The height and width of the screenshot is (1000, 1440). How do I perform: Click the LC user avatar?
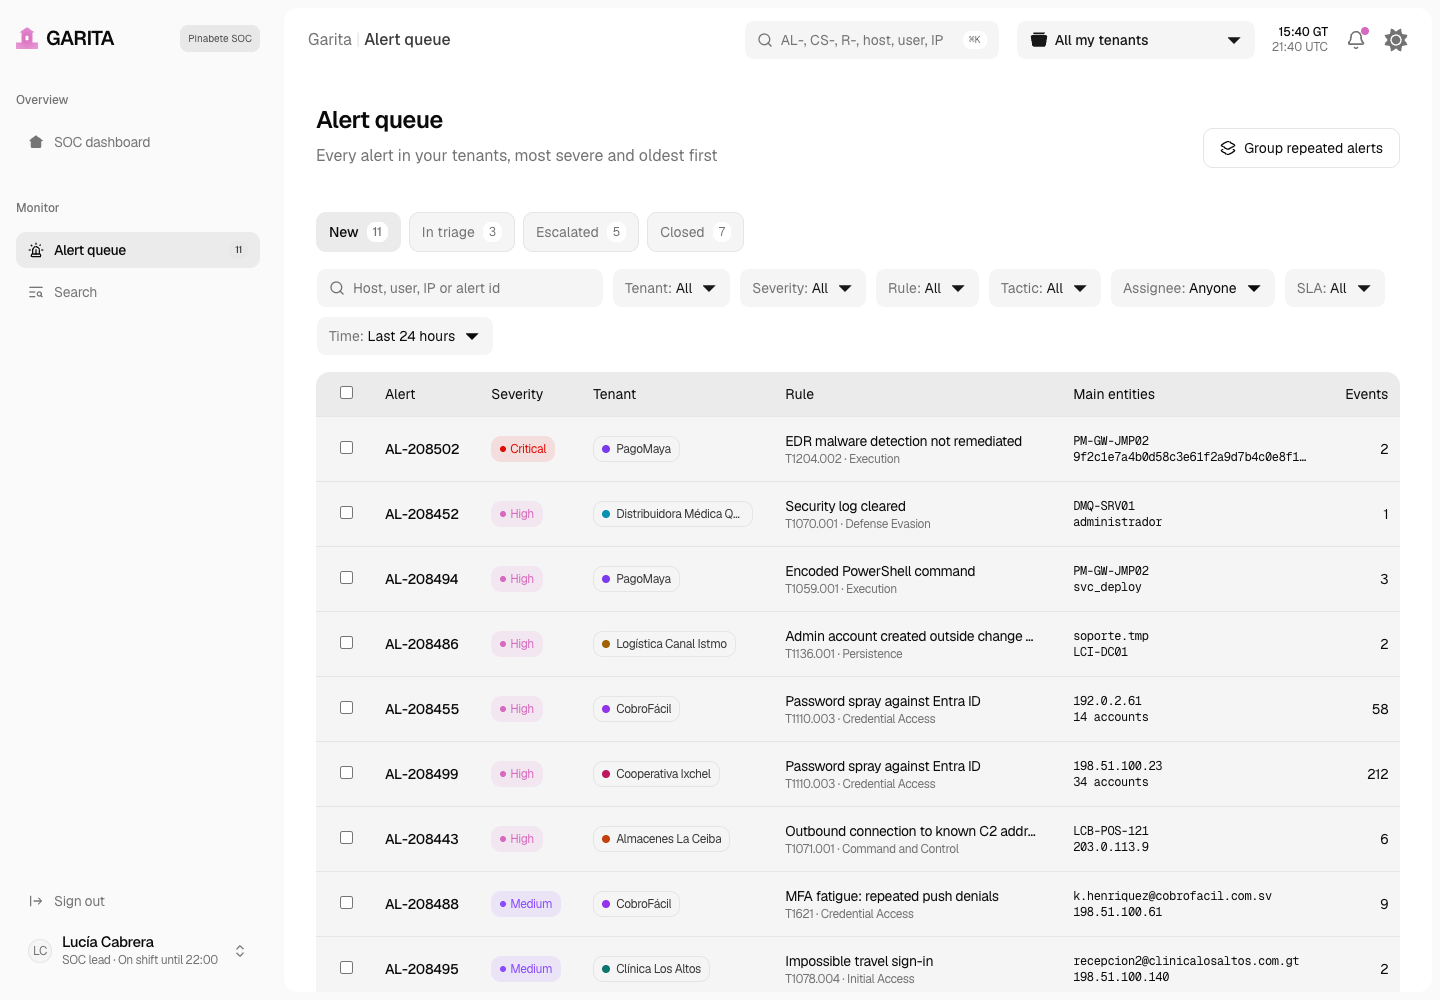click(x=40, y=950)
